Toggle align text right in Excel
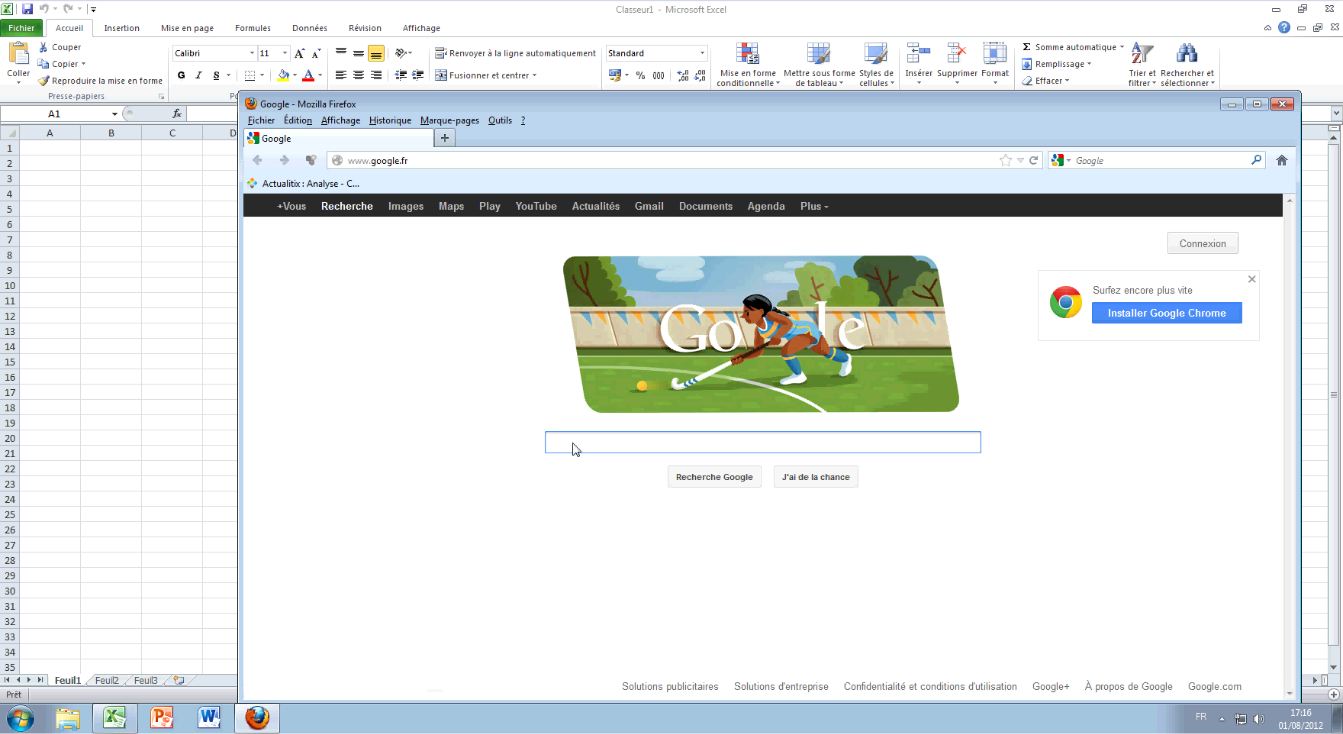1343x734 pixels. (376, 75)
